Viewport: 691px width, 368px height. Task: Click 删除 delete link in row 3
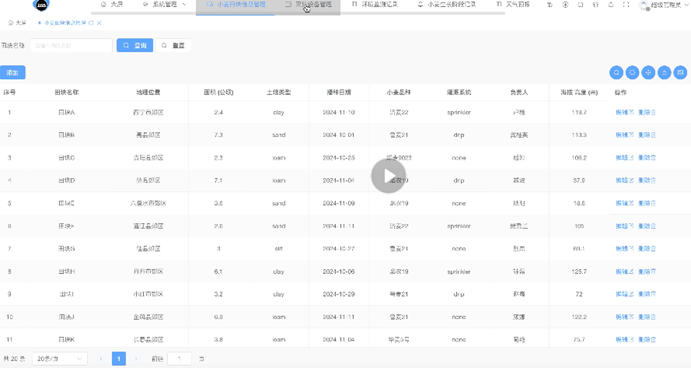[647, 158]
